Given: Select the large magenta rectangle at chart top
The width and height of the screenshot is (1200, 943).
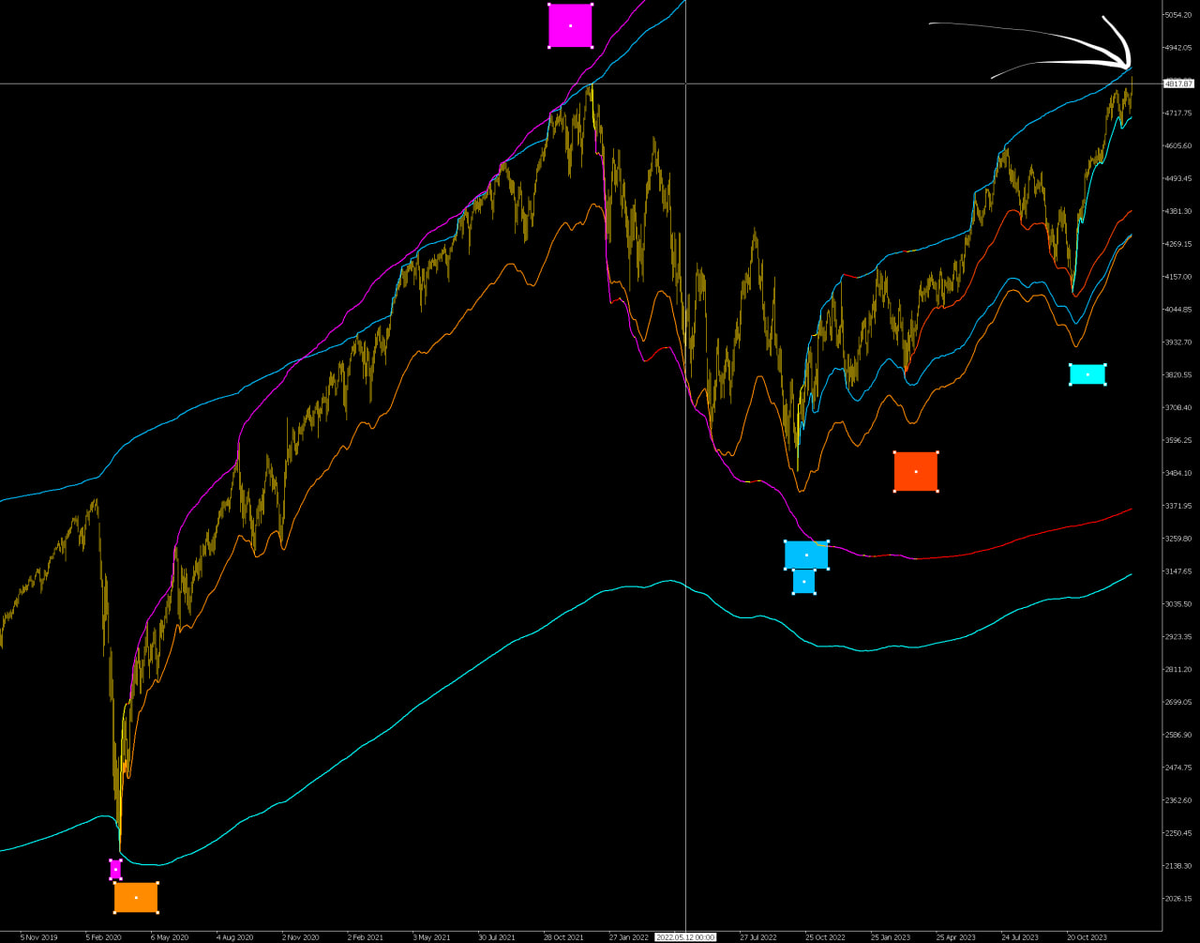Looking at the screenshot, I should pos(570,25).
